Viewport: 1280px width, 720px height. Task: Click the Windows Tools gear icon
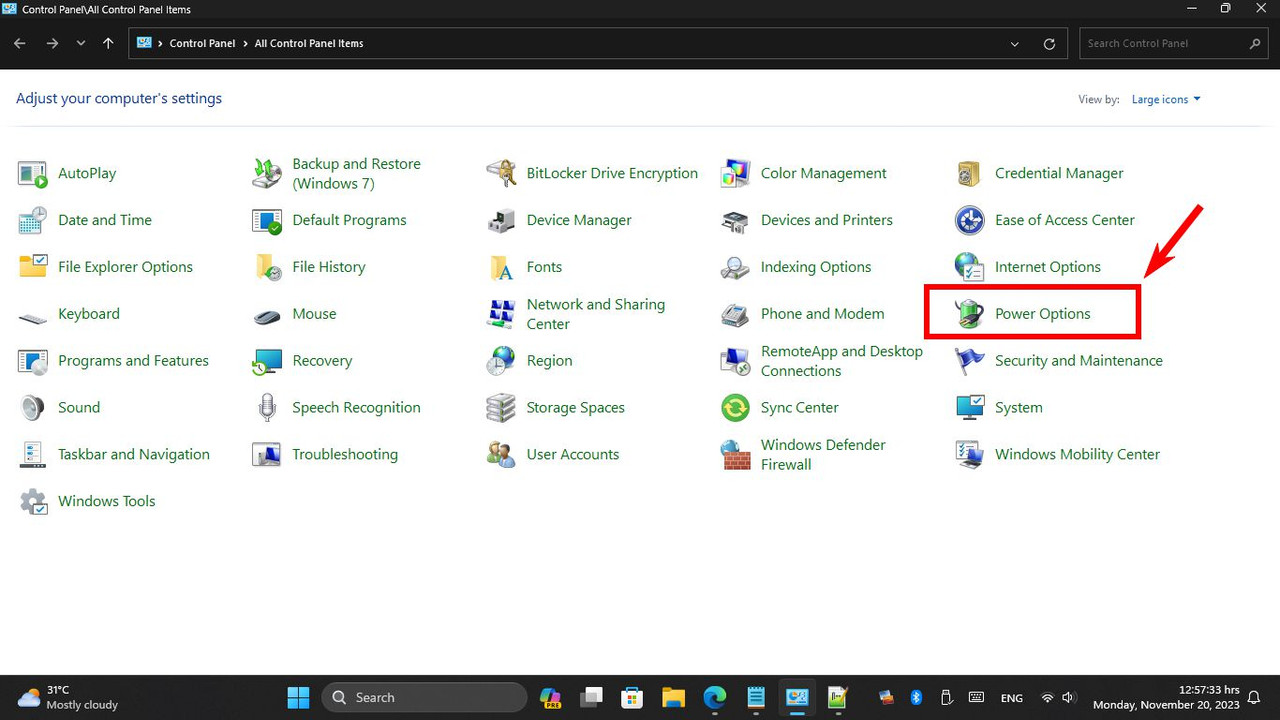[33, 501]
